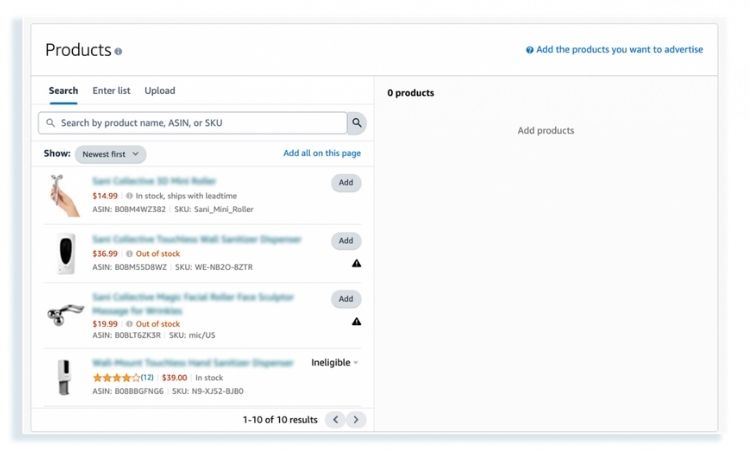Go to previous results page arrow
This screenshot has width=750, height=450.
click(x=336, y=420)
